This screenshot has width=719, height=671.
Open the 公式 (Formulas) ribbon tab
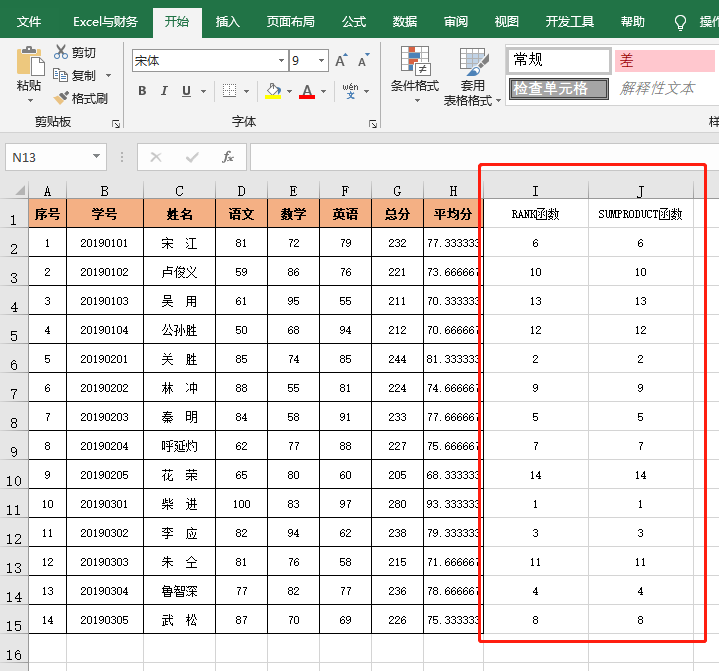(354, 21)
